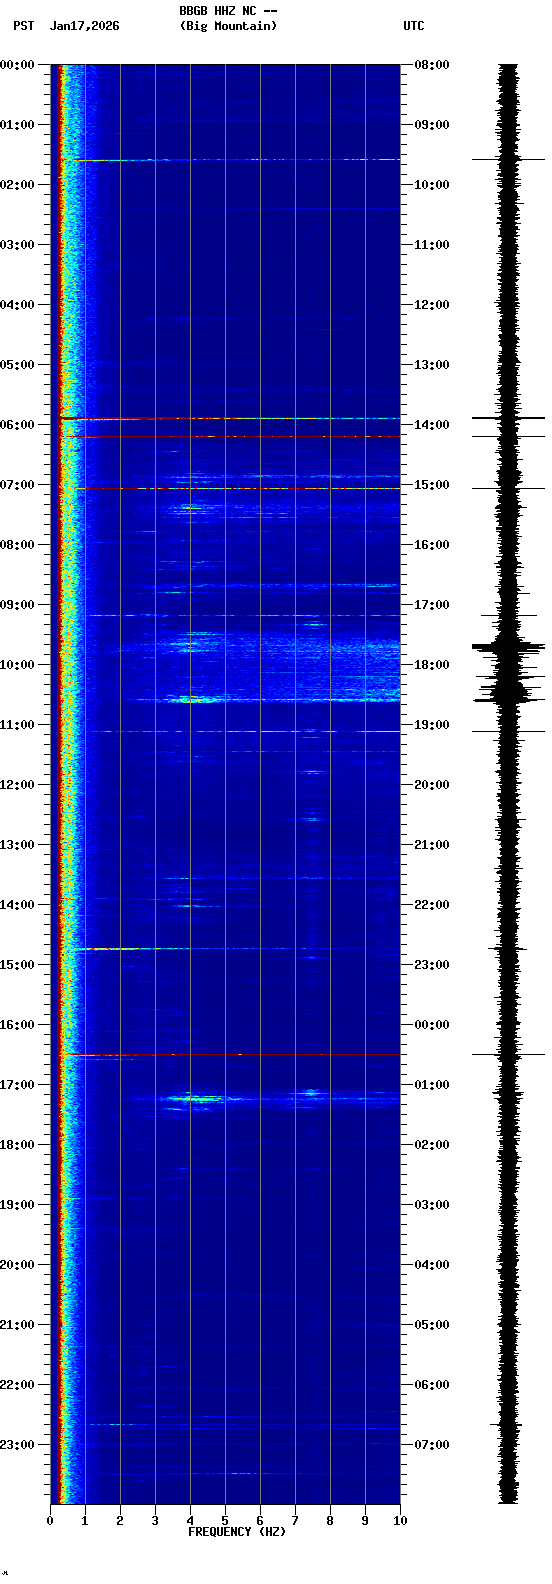552x1584 pixels.
Task: Click the 'PST' timezone label
Action: coord(23,26)
